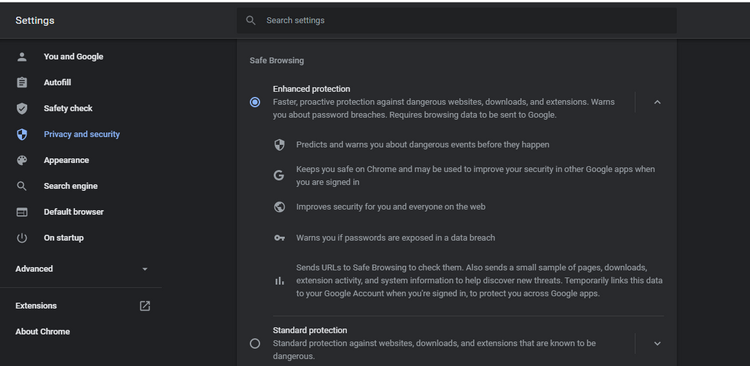Image resolution: width=750 pixels, height=366 pixels.
Task: Click the clipboard Autofill icon
Action: (22, 83)
